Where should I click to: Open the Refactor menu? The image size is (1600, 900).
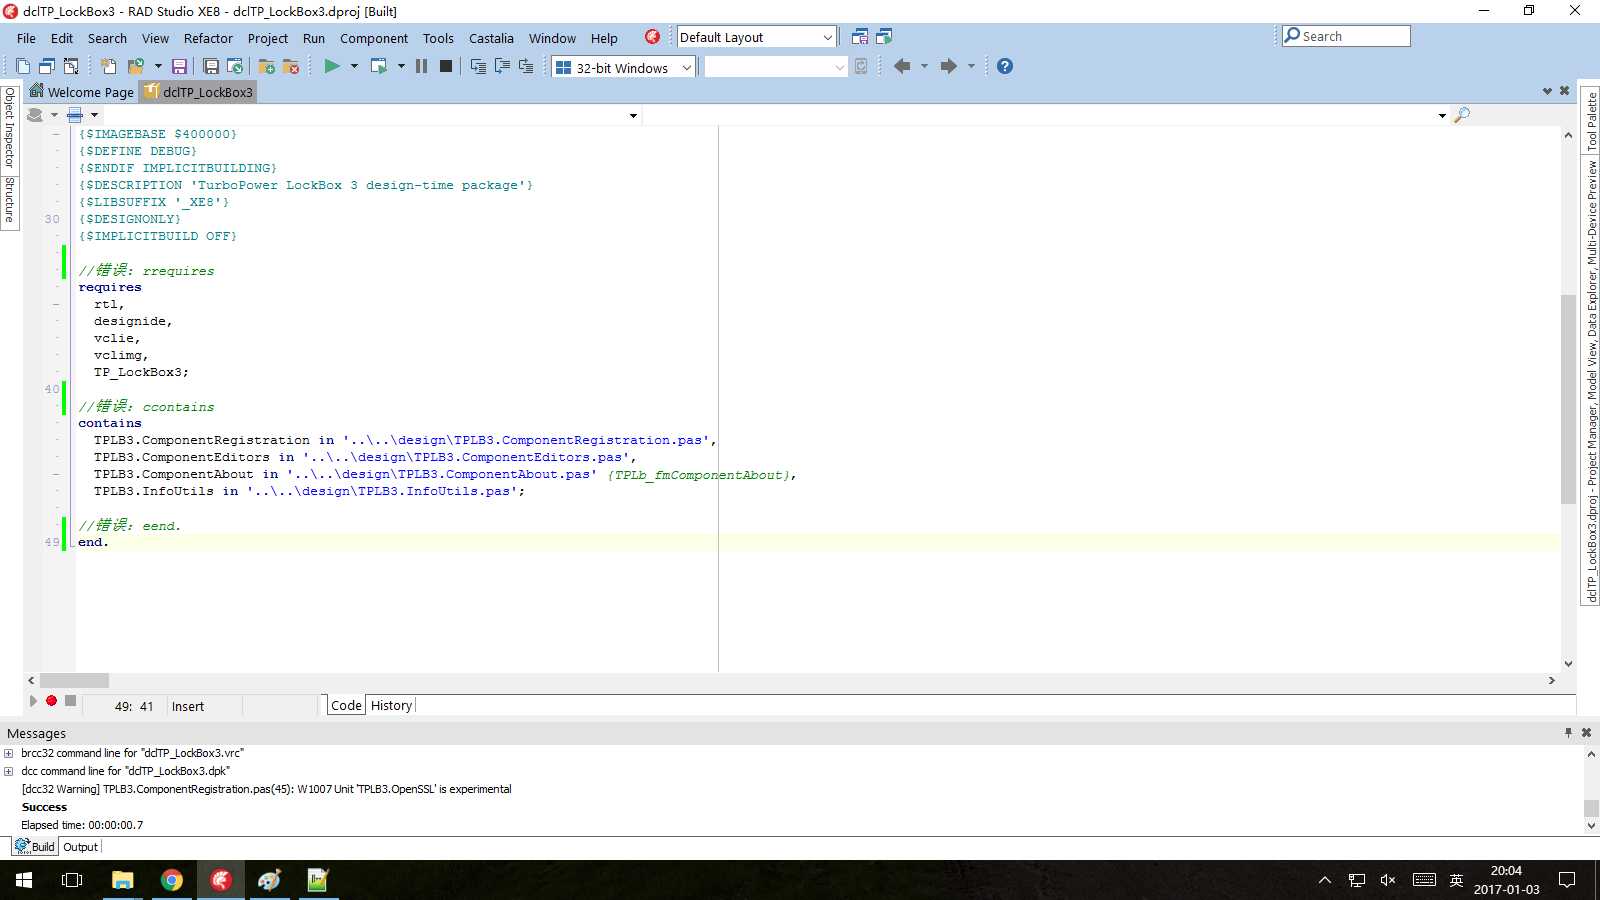click(208, 38)
